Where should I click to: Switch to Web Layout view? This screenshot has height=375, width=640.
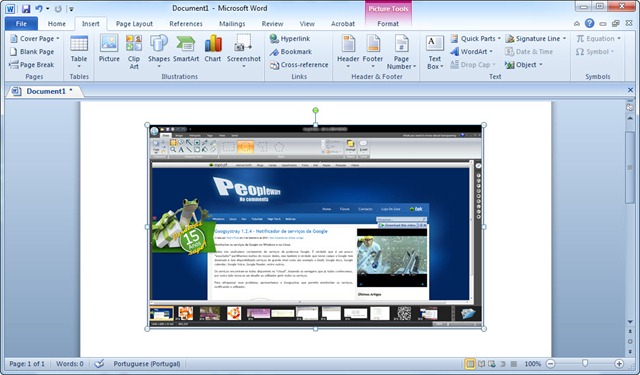tap(492, 364)
